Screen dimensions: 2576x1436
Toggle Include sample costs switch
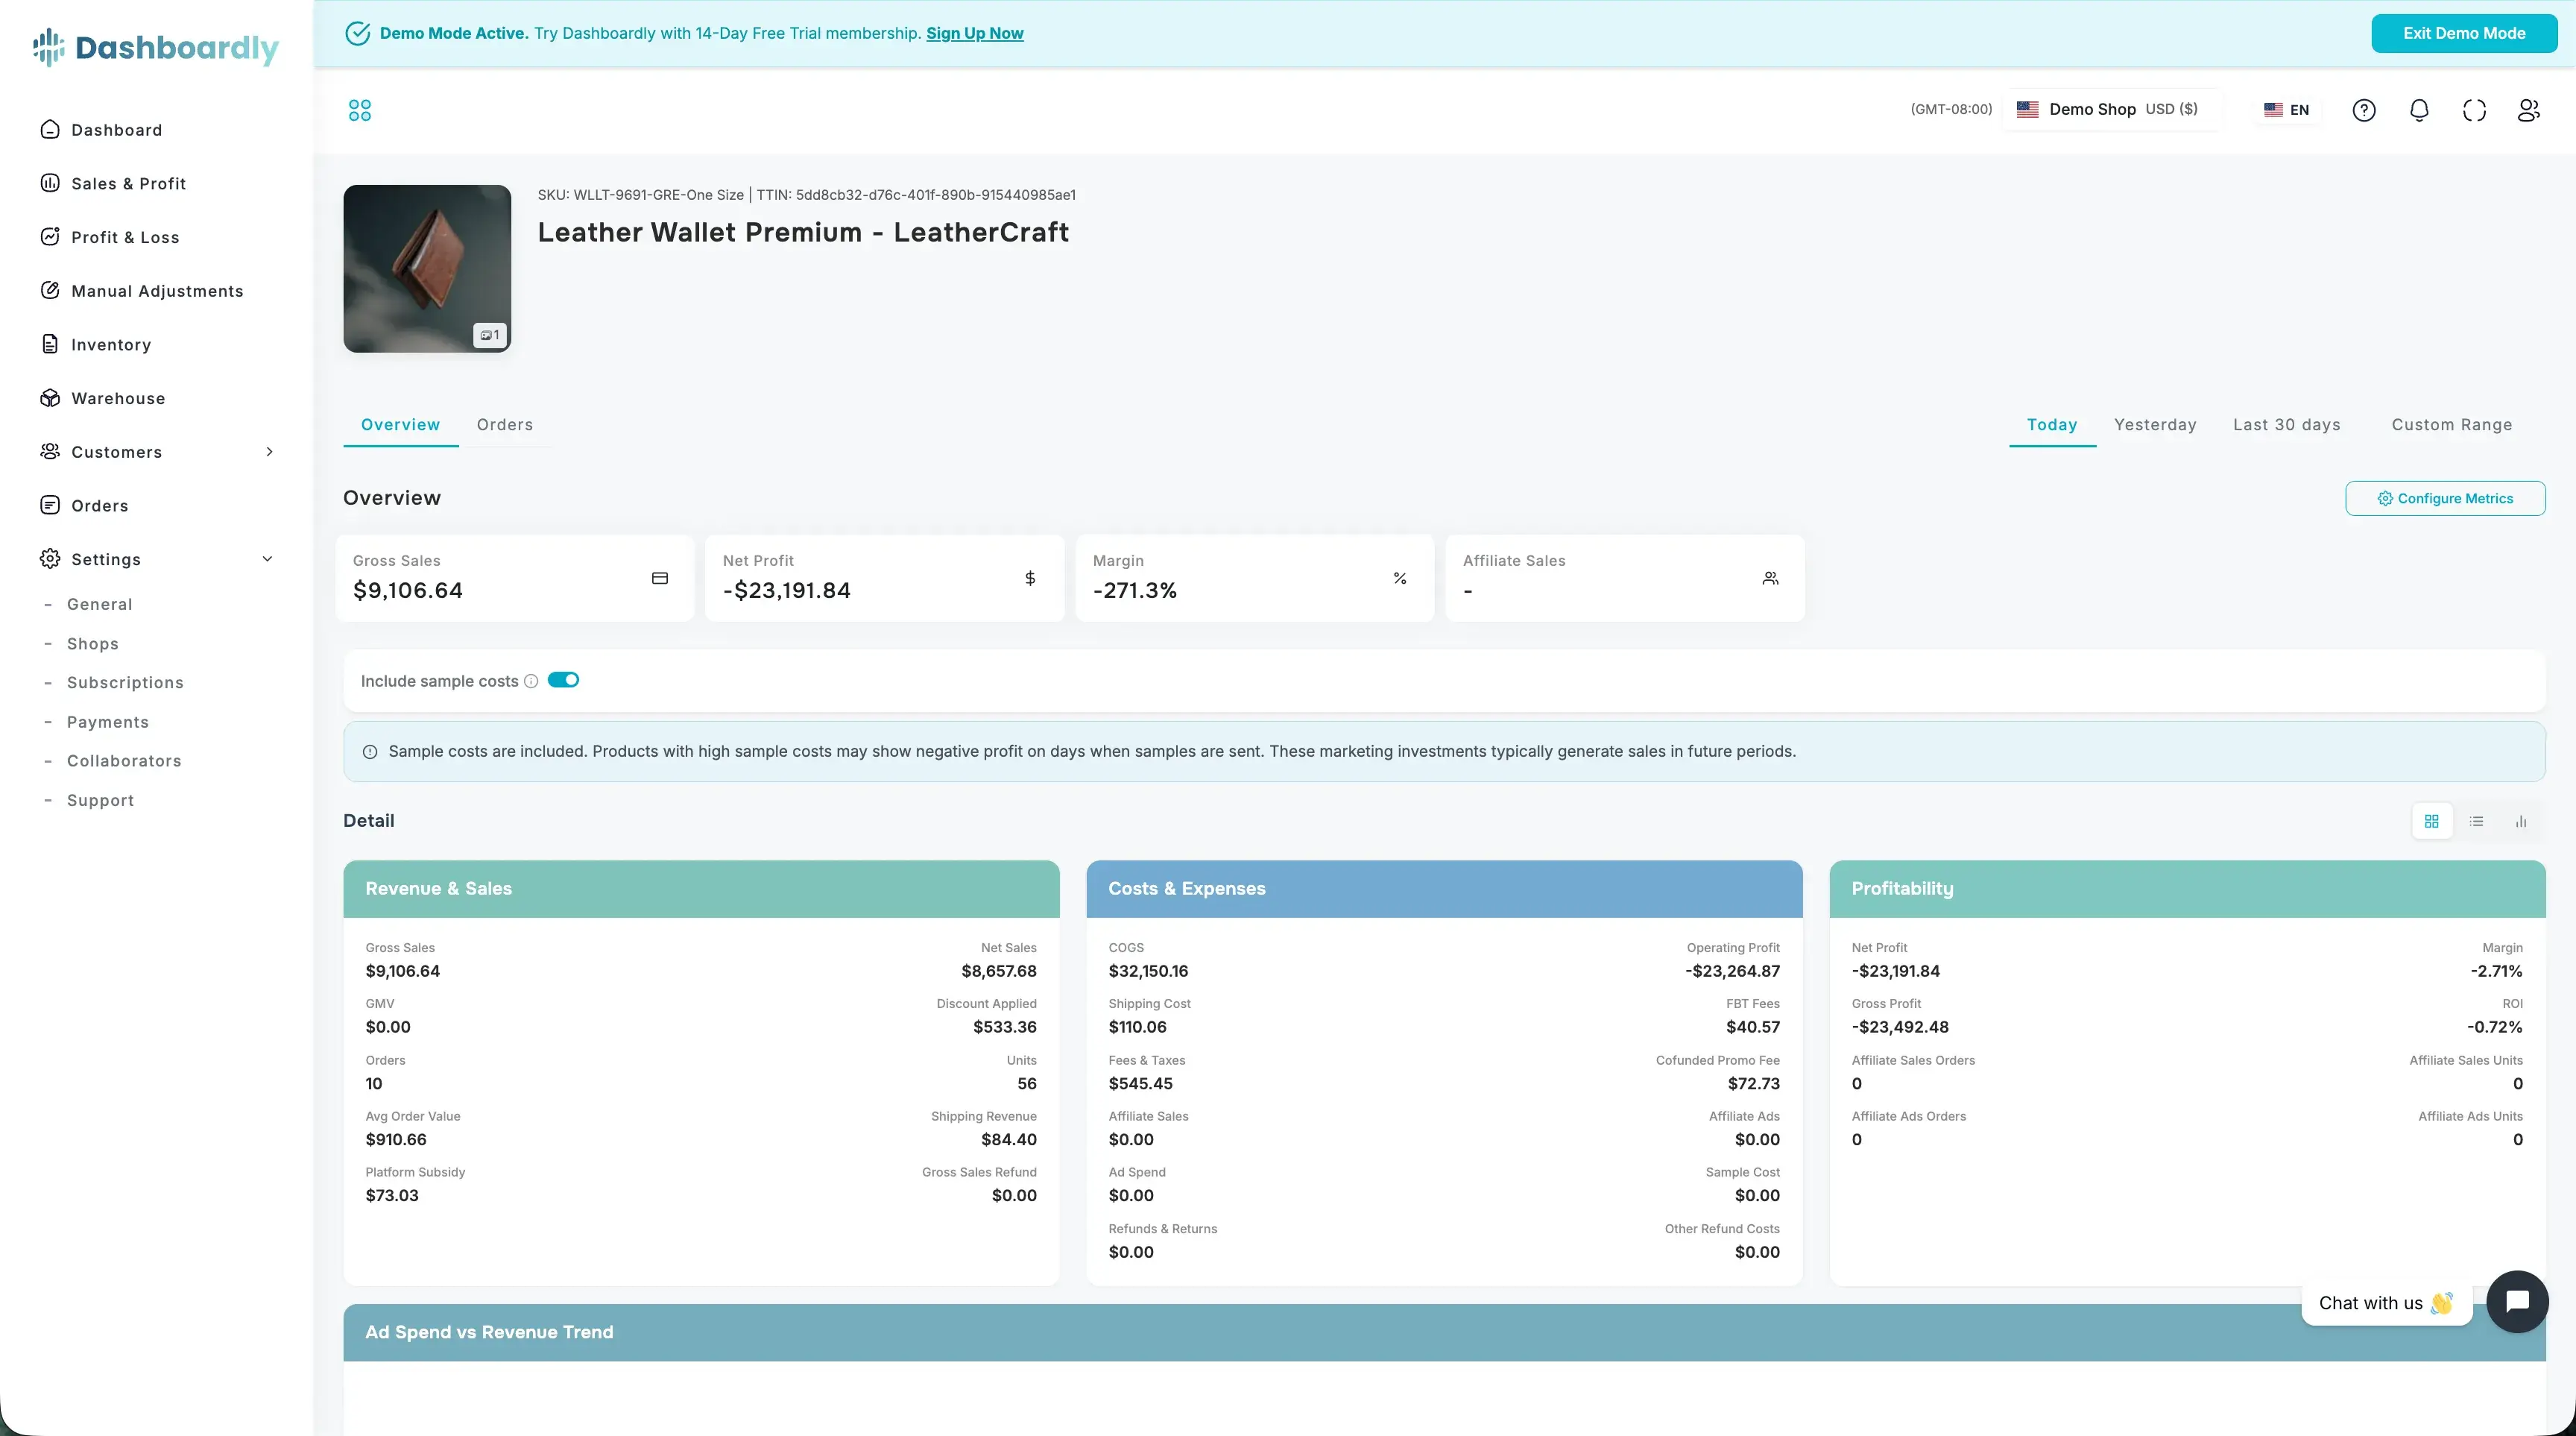coord(563,680)
